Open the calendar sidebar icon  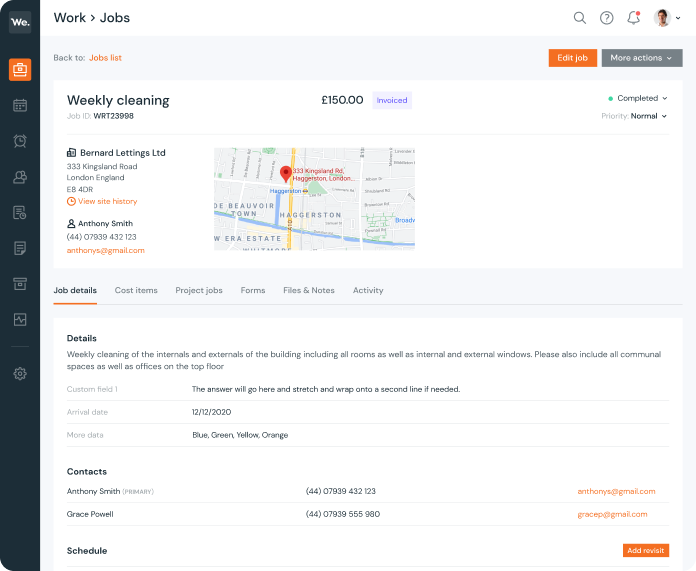tap(20, 105)
